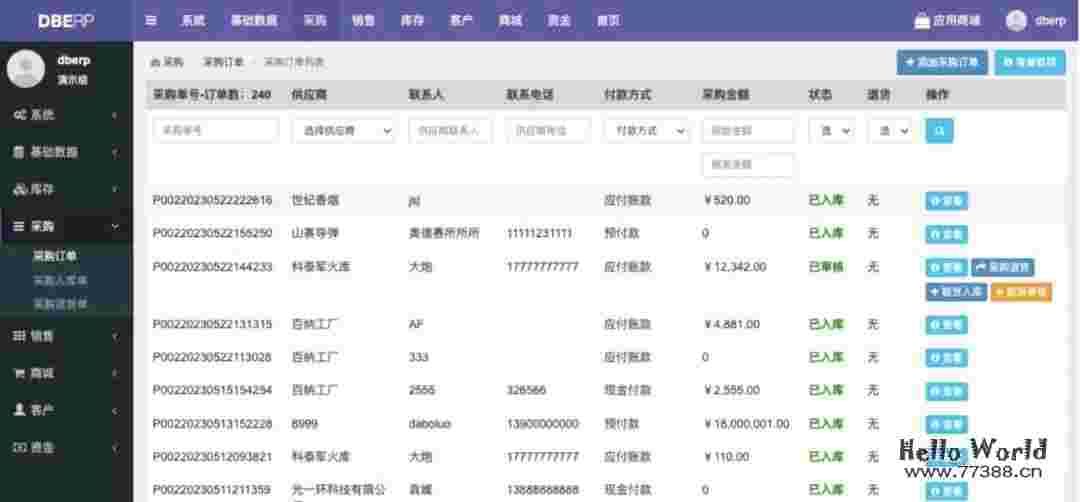The width and height of the screenshot is (1080, 502).
Task: Click order number P00220230522222616
Action: point(212,200)
